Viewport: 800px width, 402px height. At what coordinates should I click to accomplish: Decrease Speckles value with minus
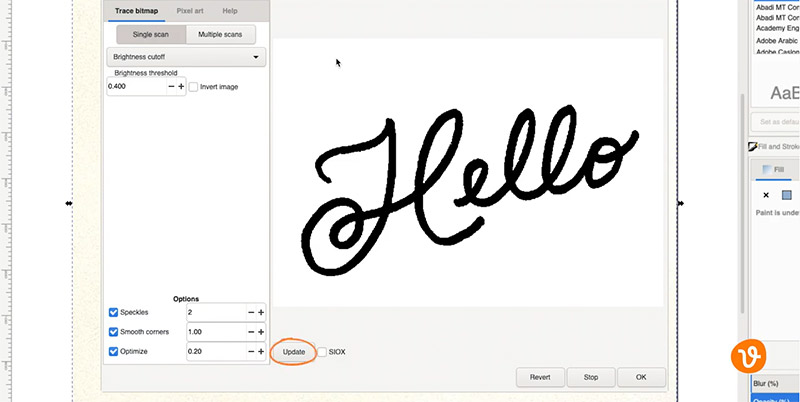coord(251,312)
